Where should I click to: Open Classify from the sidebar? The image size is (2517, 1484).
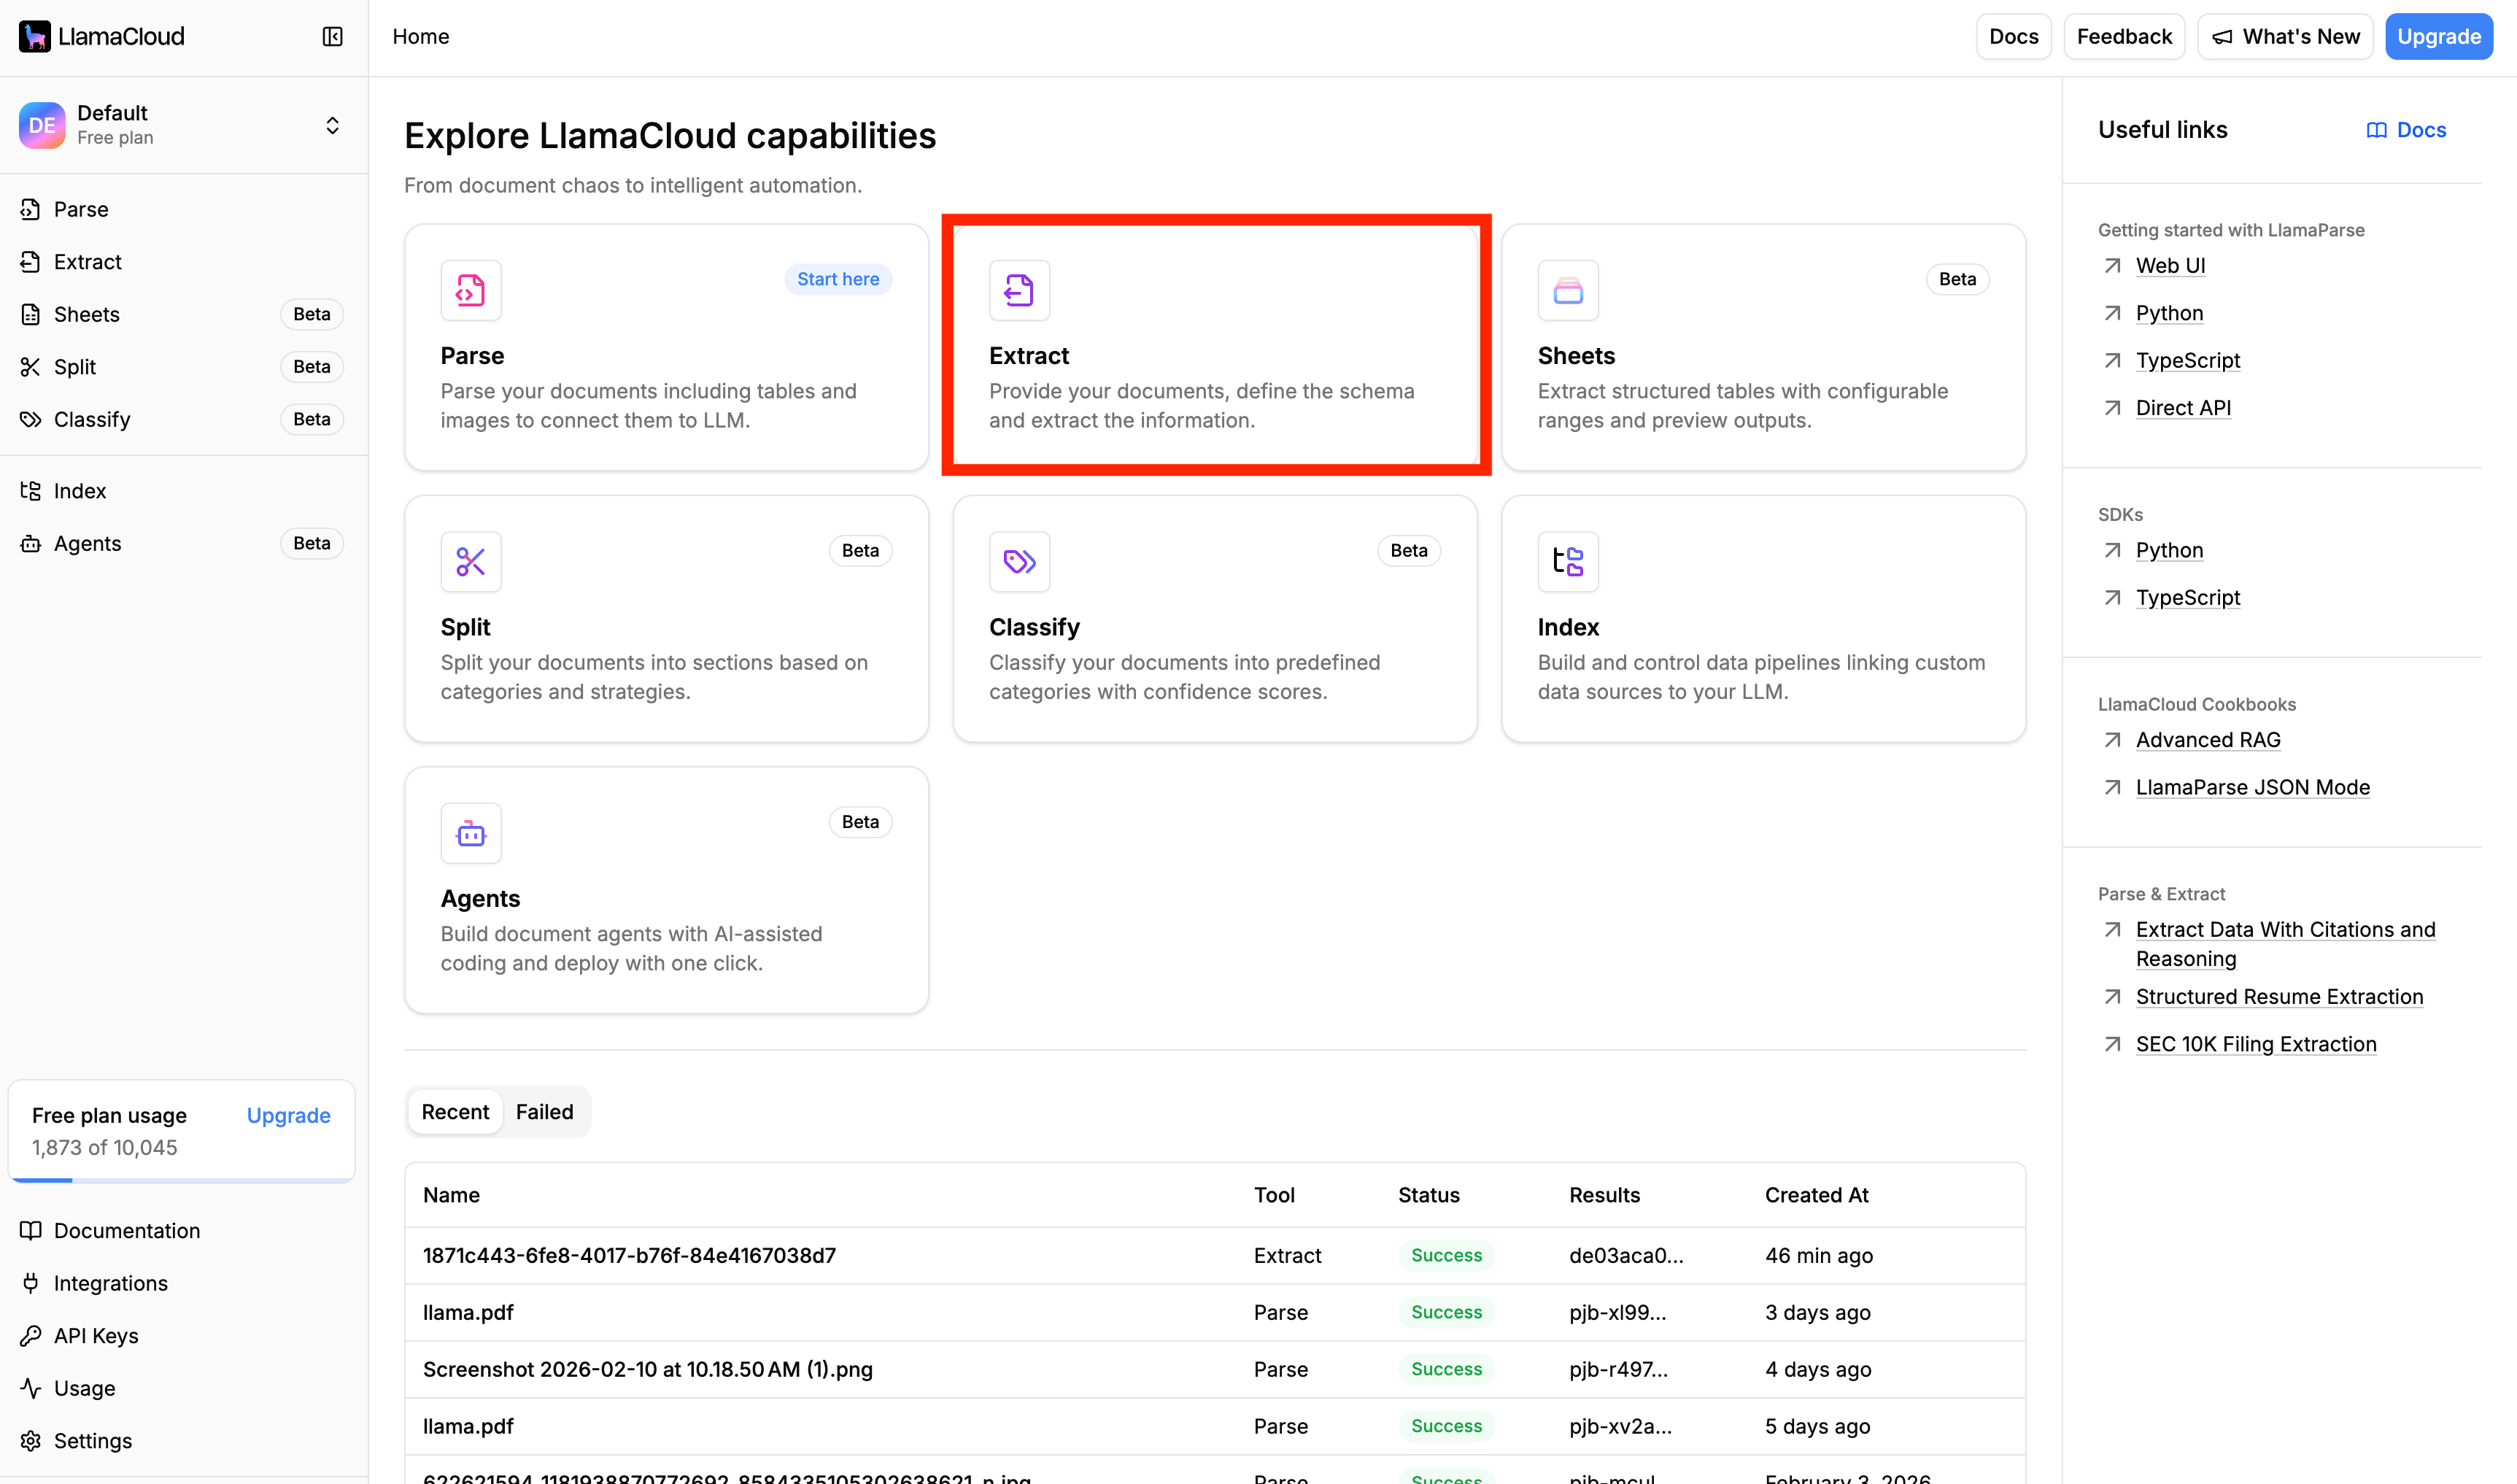[x=184, y=419]
